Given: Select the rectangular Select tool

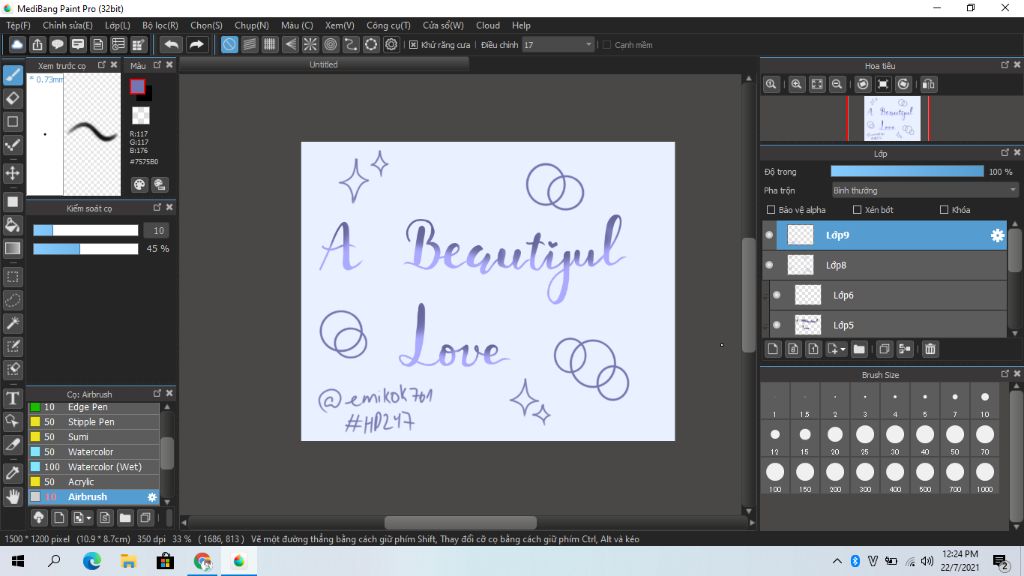Looking at the screenshot, I should pyautogui.click(x=12, y=277).
